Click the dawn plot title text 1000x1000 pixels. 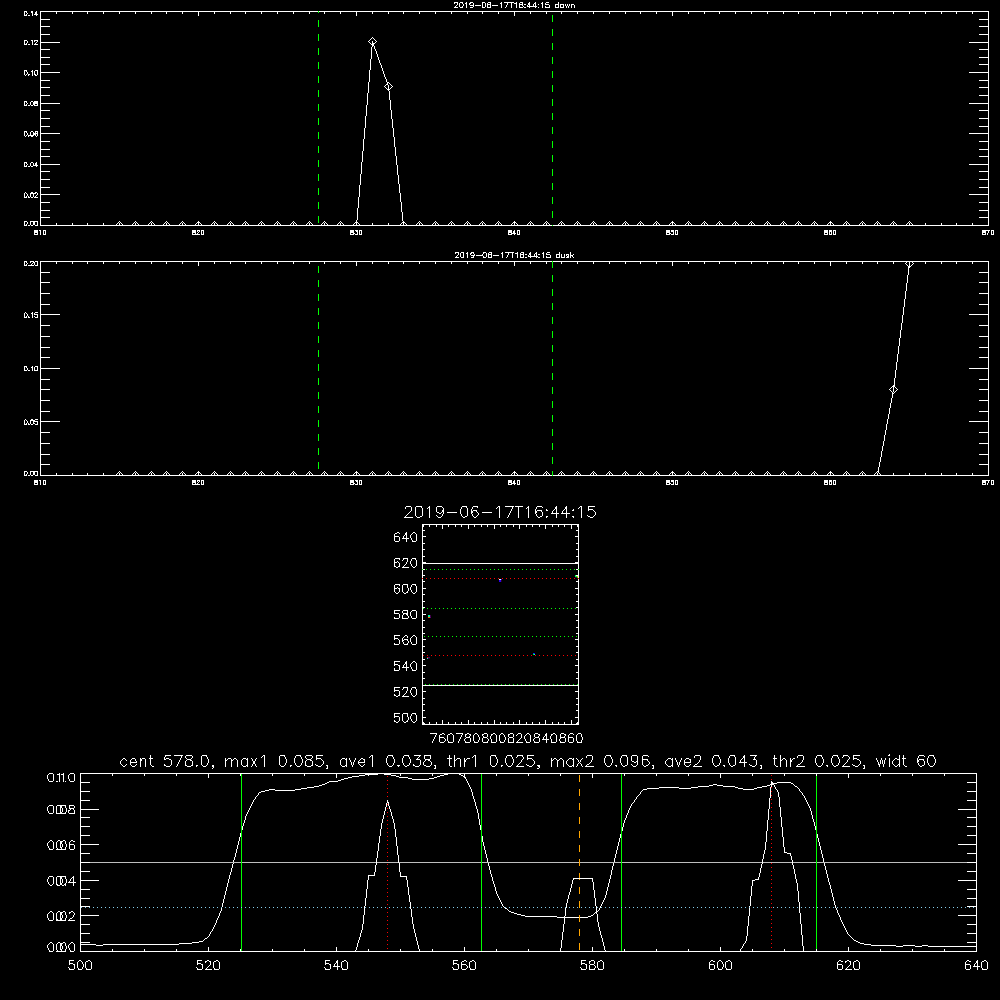(514, 5)
